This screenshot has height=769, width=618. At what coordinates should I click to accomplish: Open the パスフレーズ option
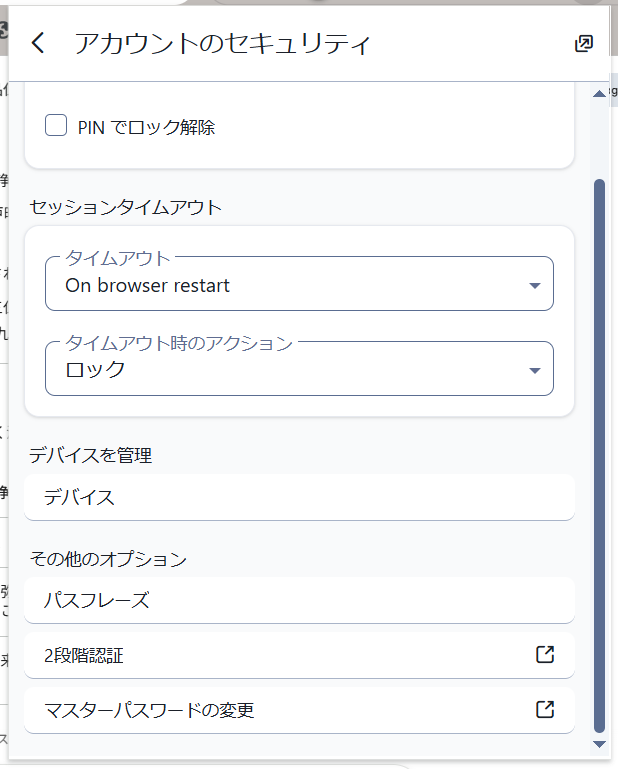click(299, 600)
